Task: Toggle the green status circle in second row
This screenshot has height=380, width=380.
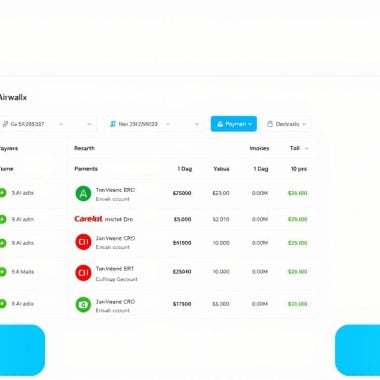Action: pyautogui.click(x=3, y=219)
